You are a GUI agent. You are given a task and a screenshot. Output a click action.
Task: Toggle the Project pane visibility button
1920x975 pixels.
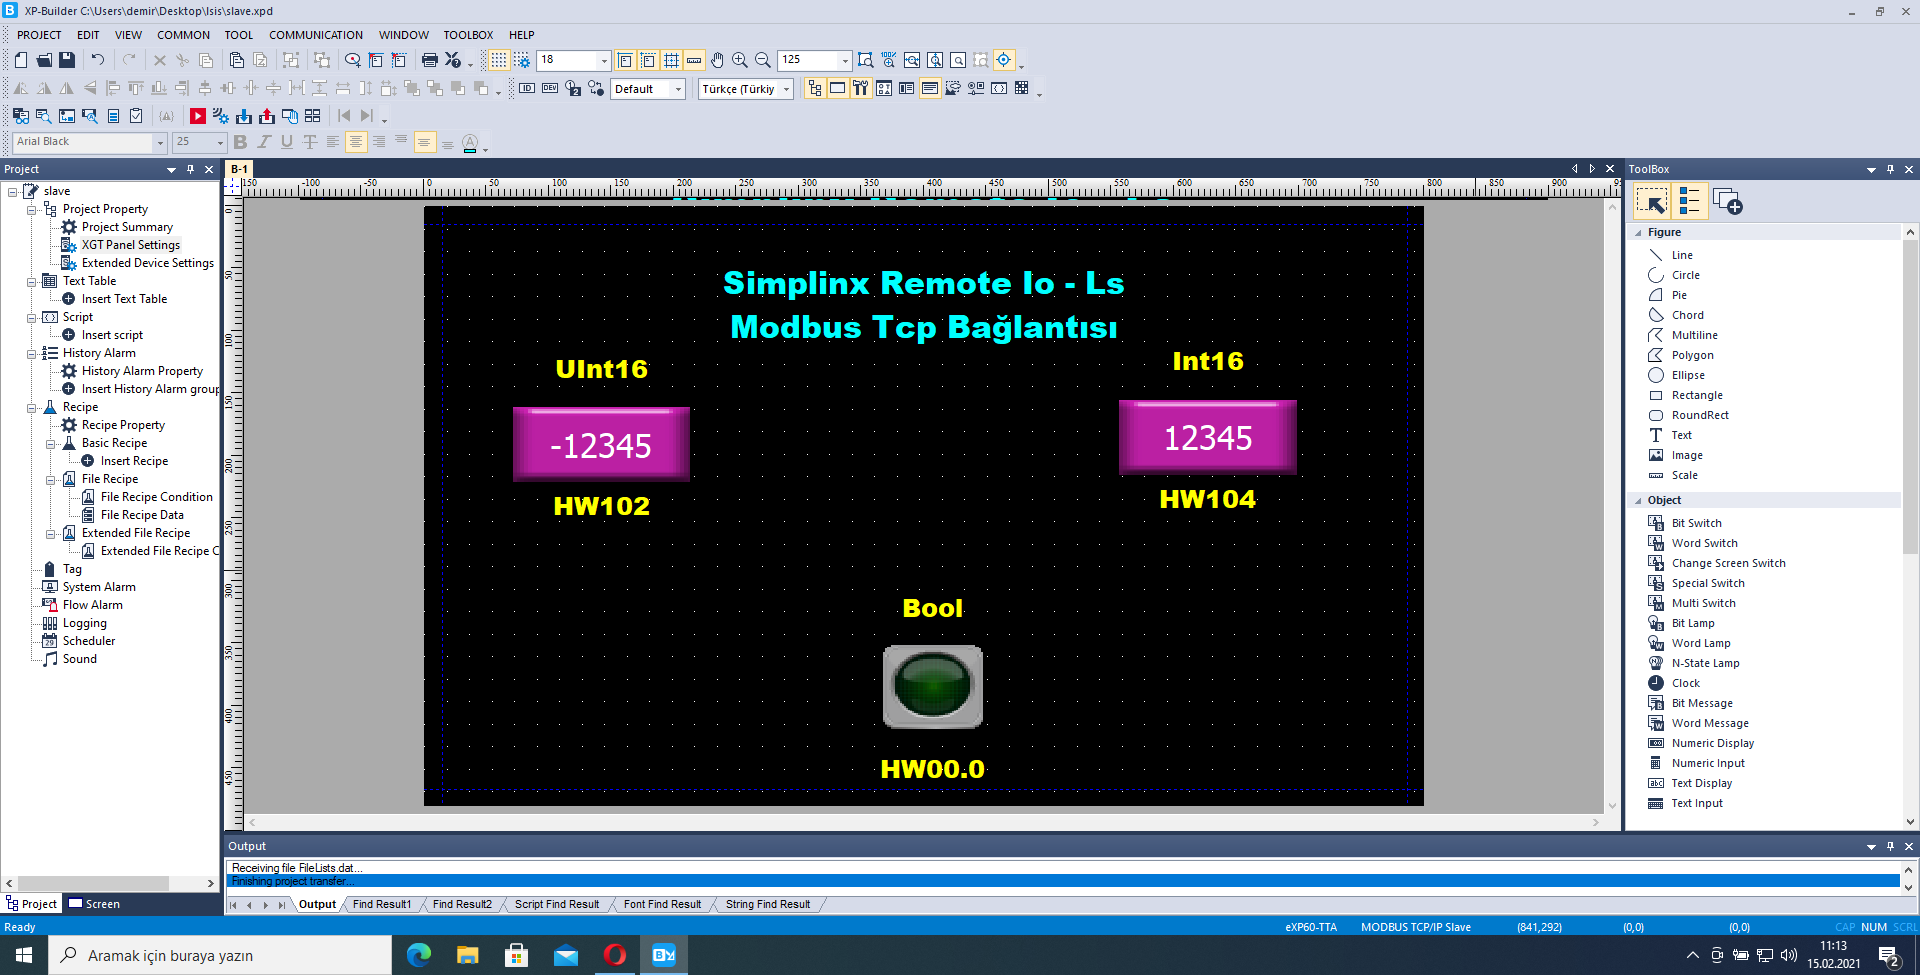(815, 88)
